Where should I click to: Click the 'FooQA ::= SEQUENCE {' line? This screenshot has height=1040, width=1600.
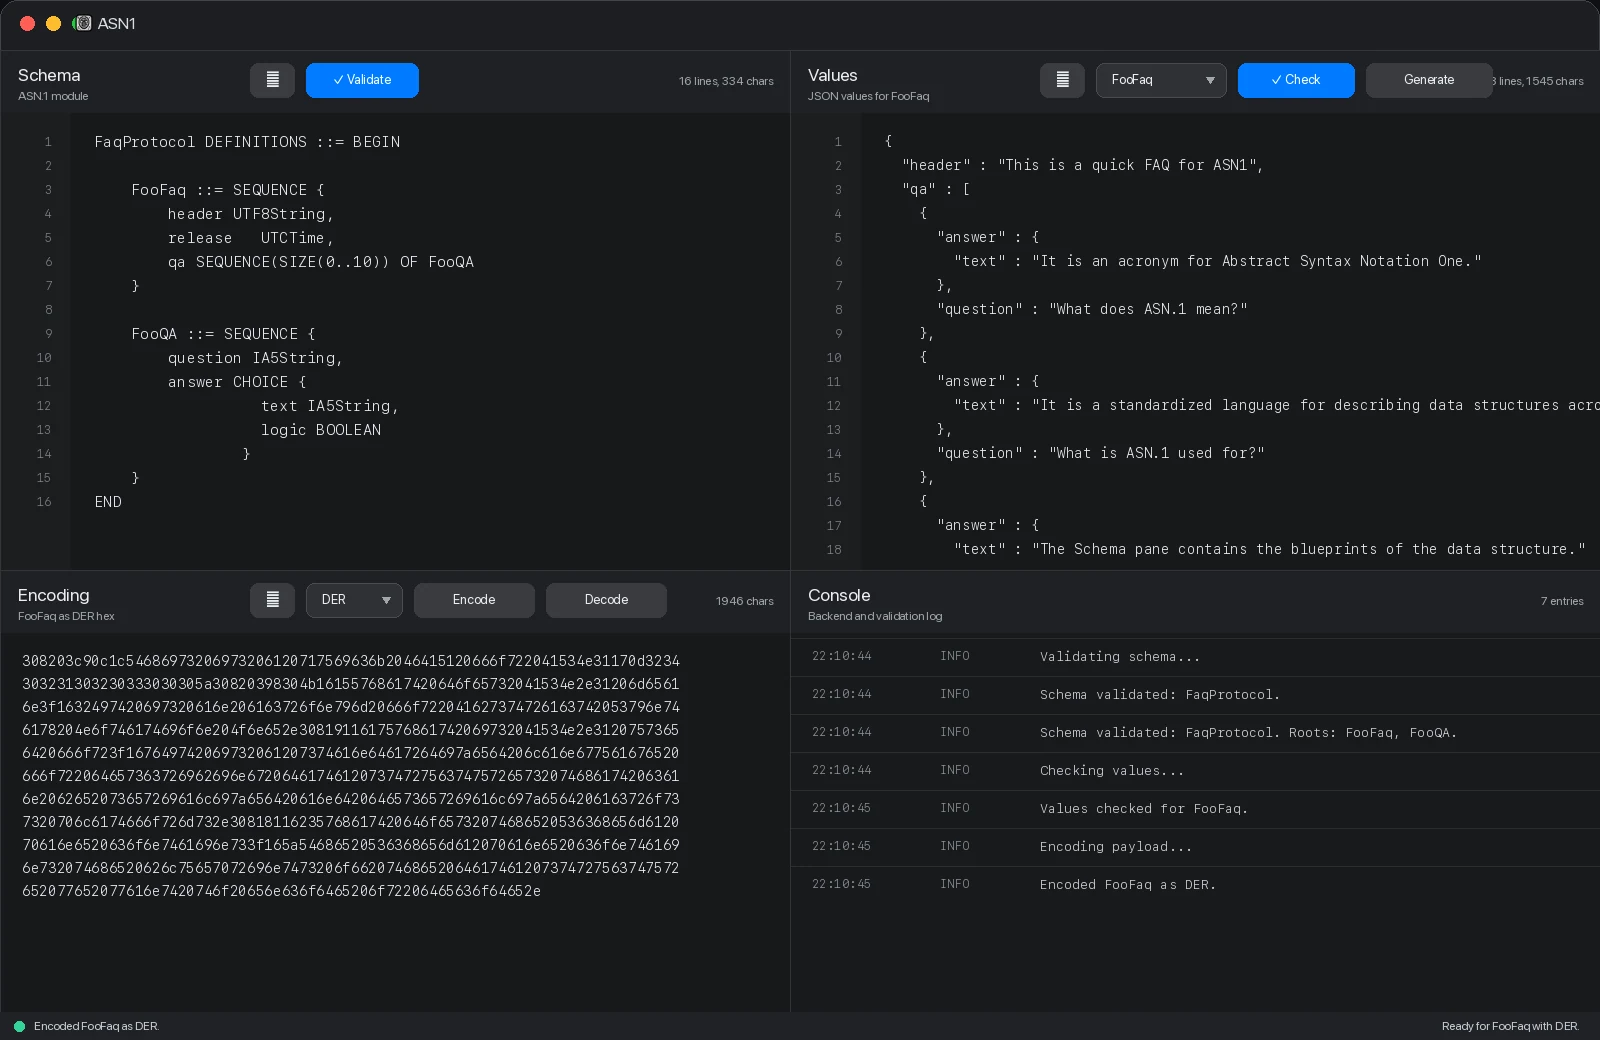point(223,334)
